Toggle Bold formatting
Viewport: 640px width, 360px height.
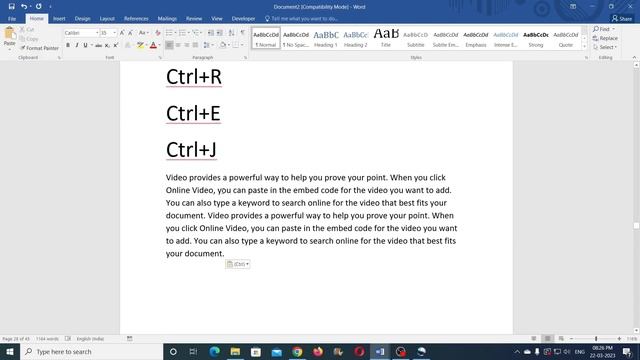click(x=68, y=45)
